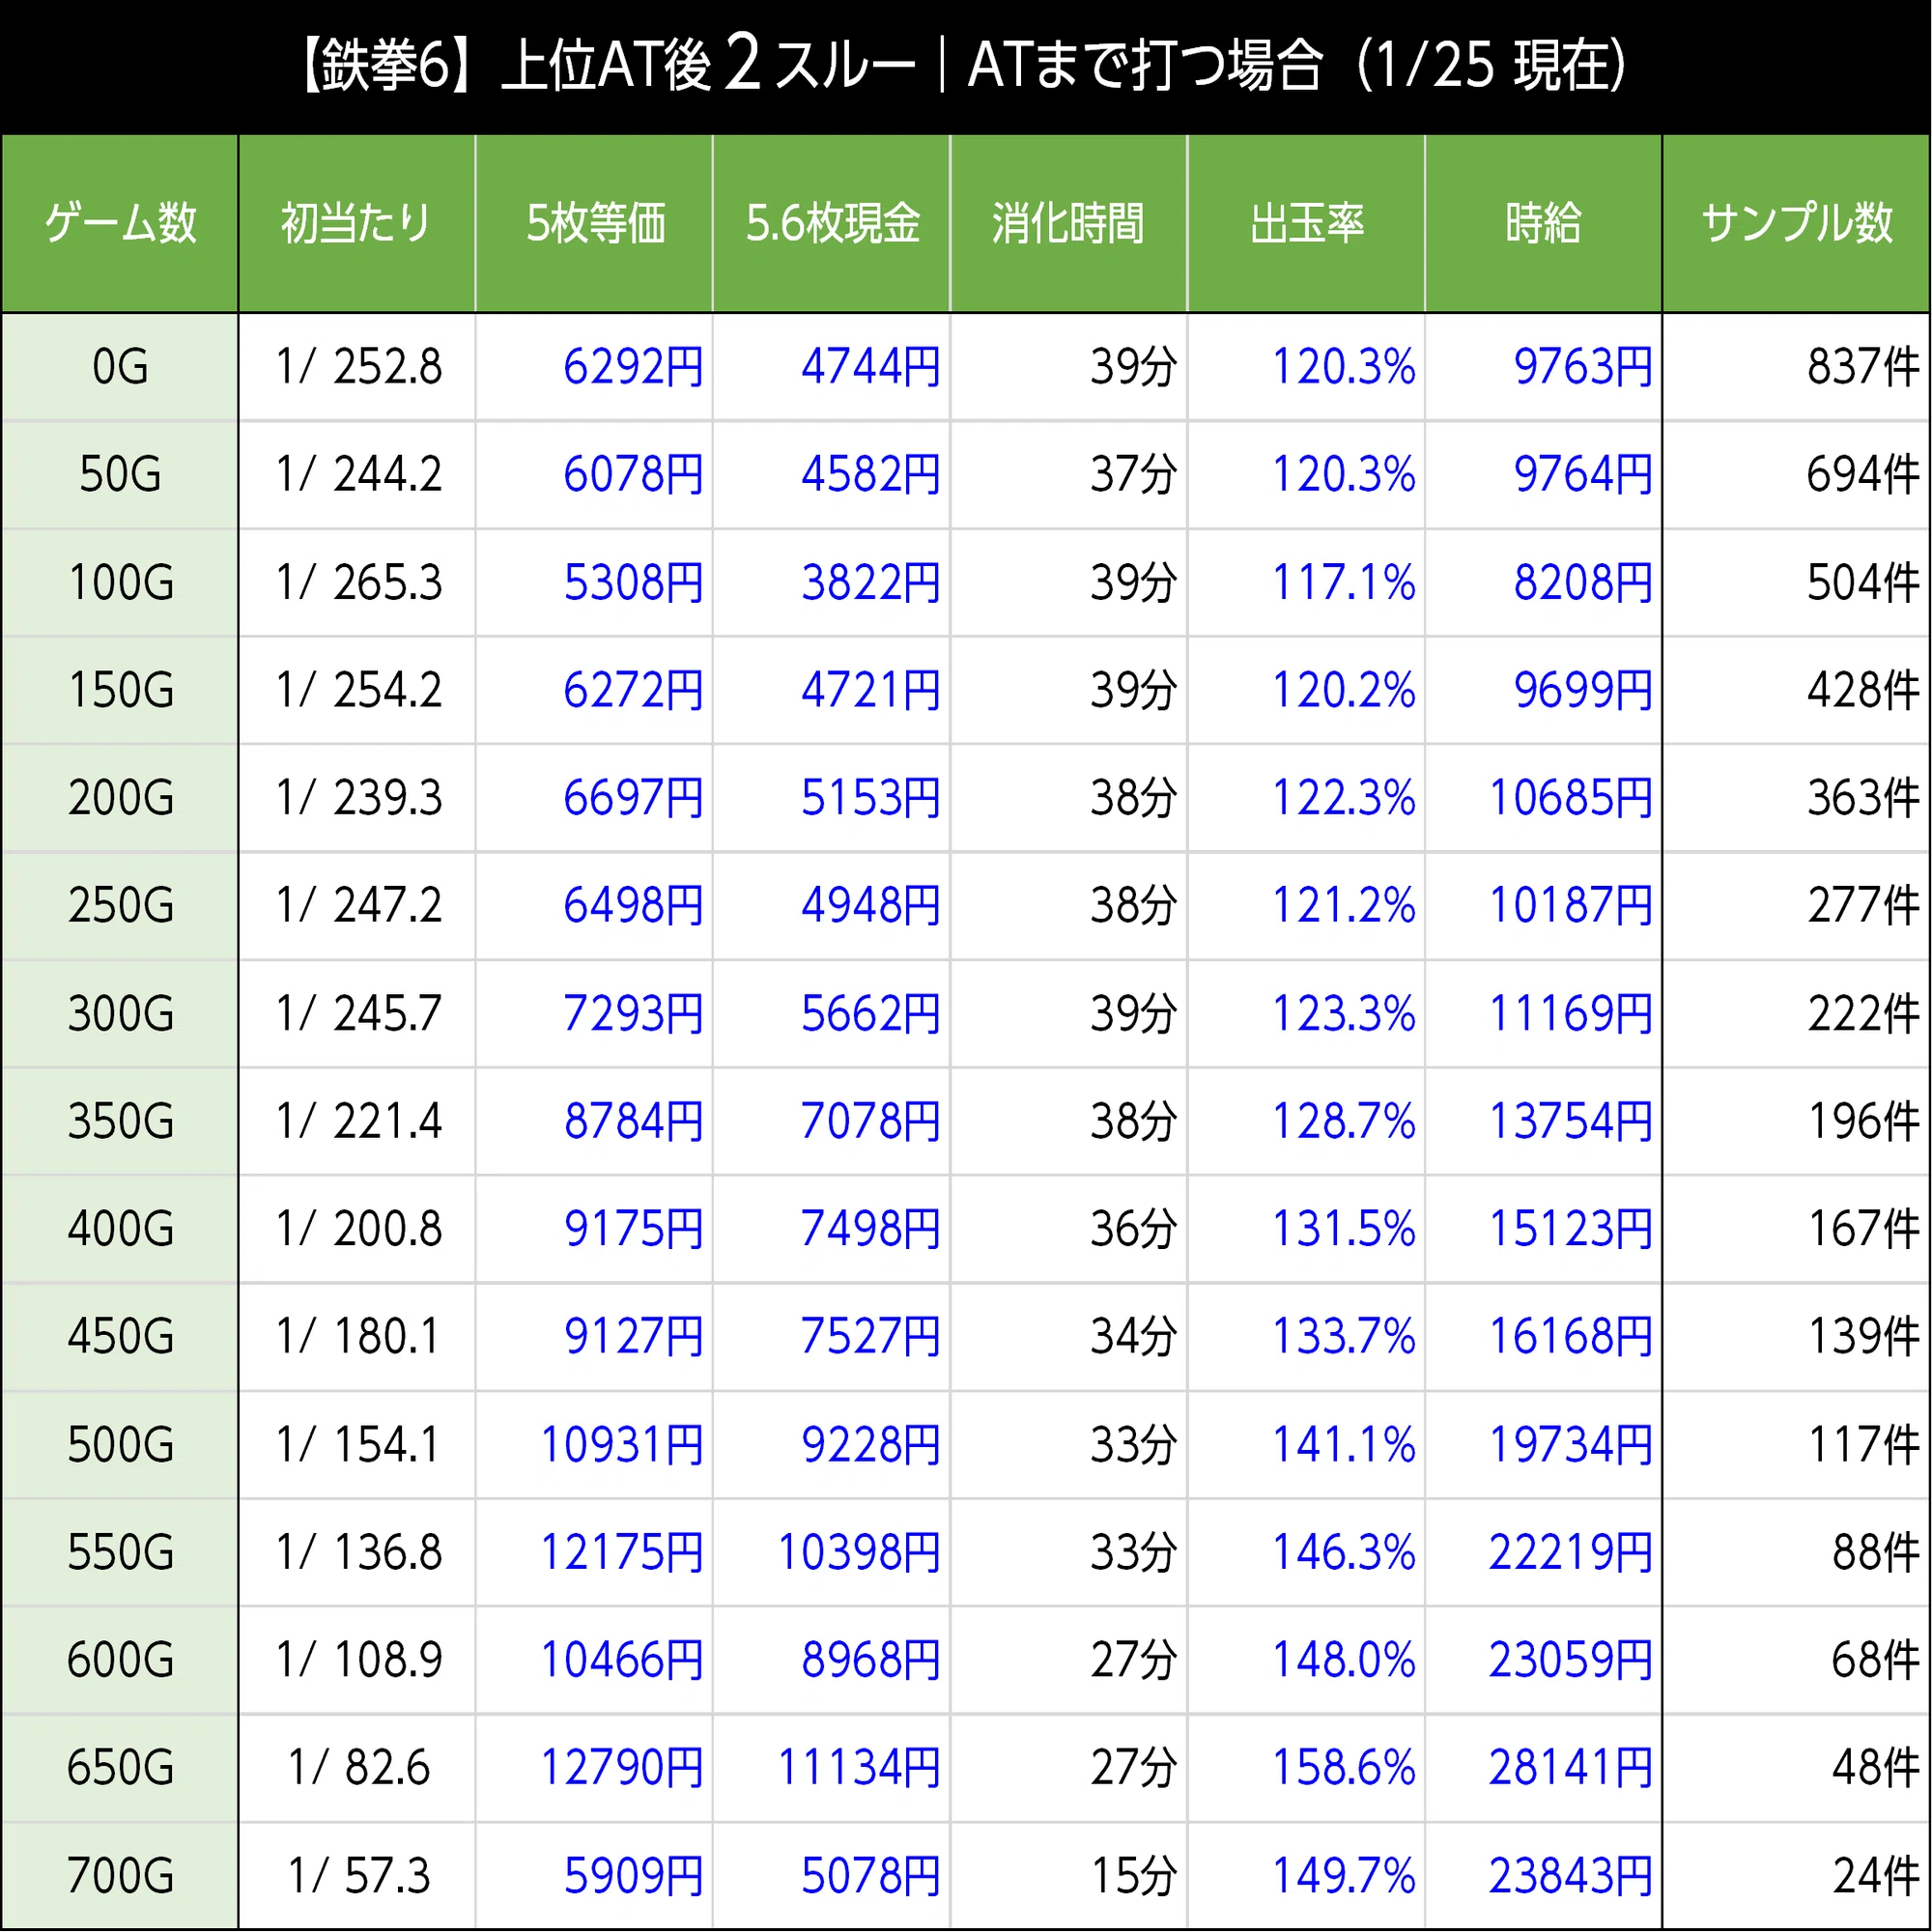Click the 19734円 hourly value

(1571, 1446)
